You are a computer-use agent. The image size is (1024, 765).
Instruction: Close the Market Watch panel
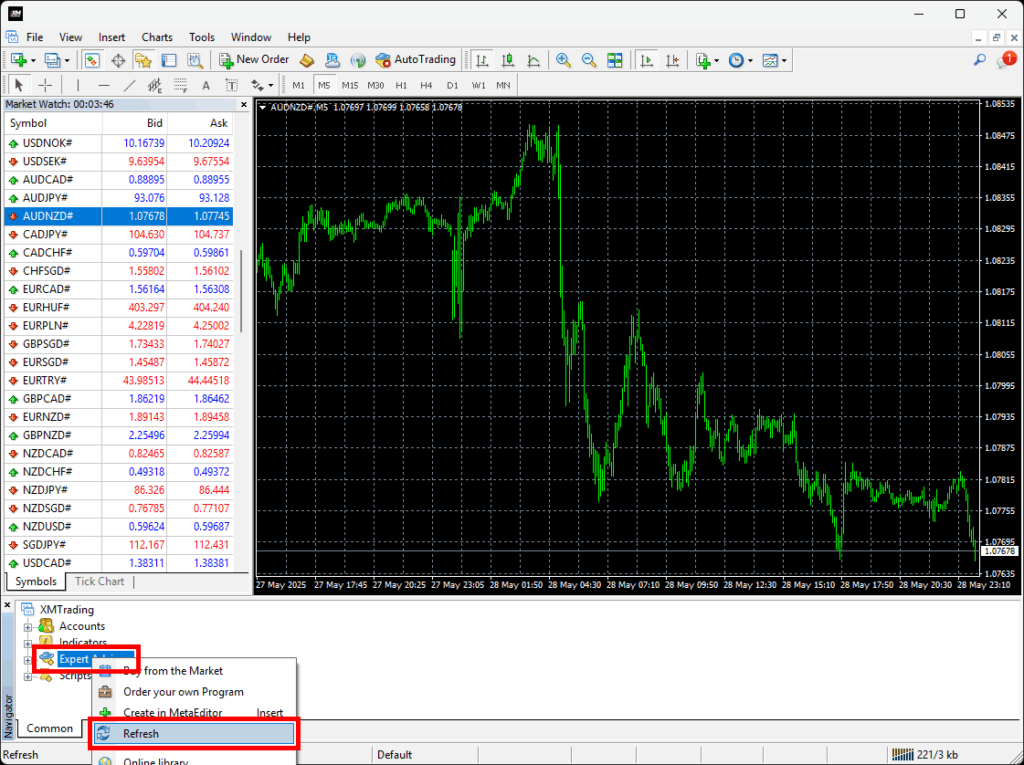pyautogui.click(x=244, y=105)
